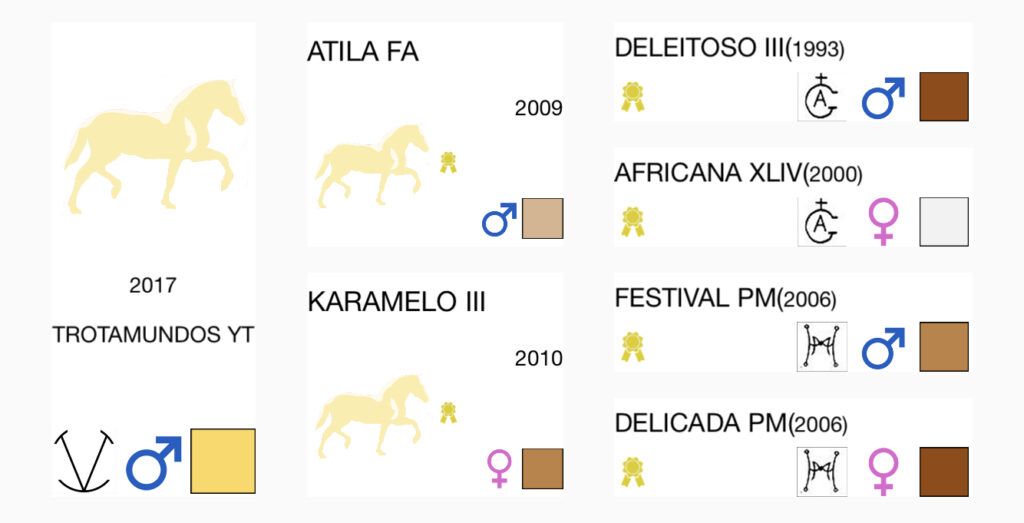Click the V-shaped breeder brand of Trotamundos YT
1024x523 pixels.
[x=84, y=461]
